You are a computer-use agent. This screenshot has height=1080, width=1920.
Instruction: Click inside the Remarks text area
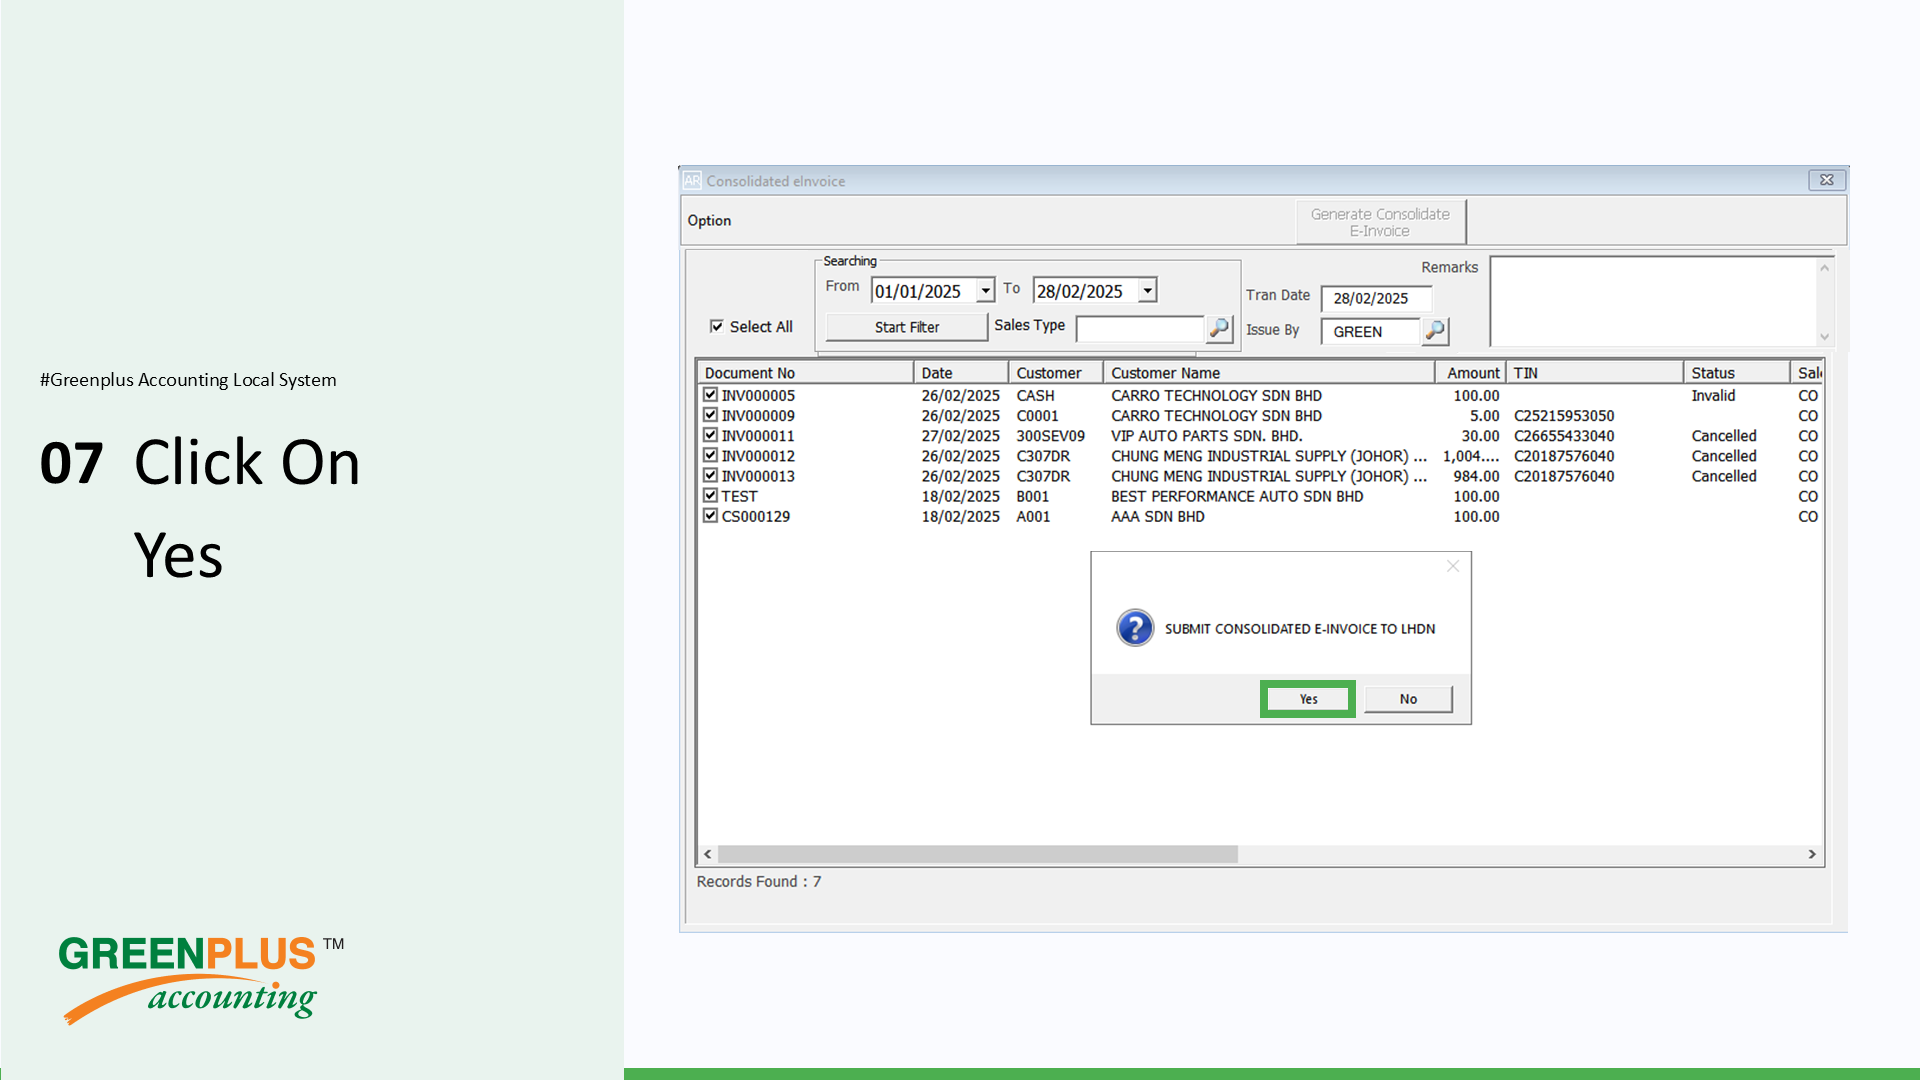pyautogui.click(x=1653, y=301)
